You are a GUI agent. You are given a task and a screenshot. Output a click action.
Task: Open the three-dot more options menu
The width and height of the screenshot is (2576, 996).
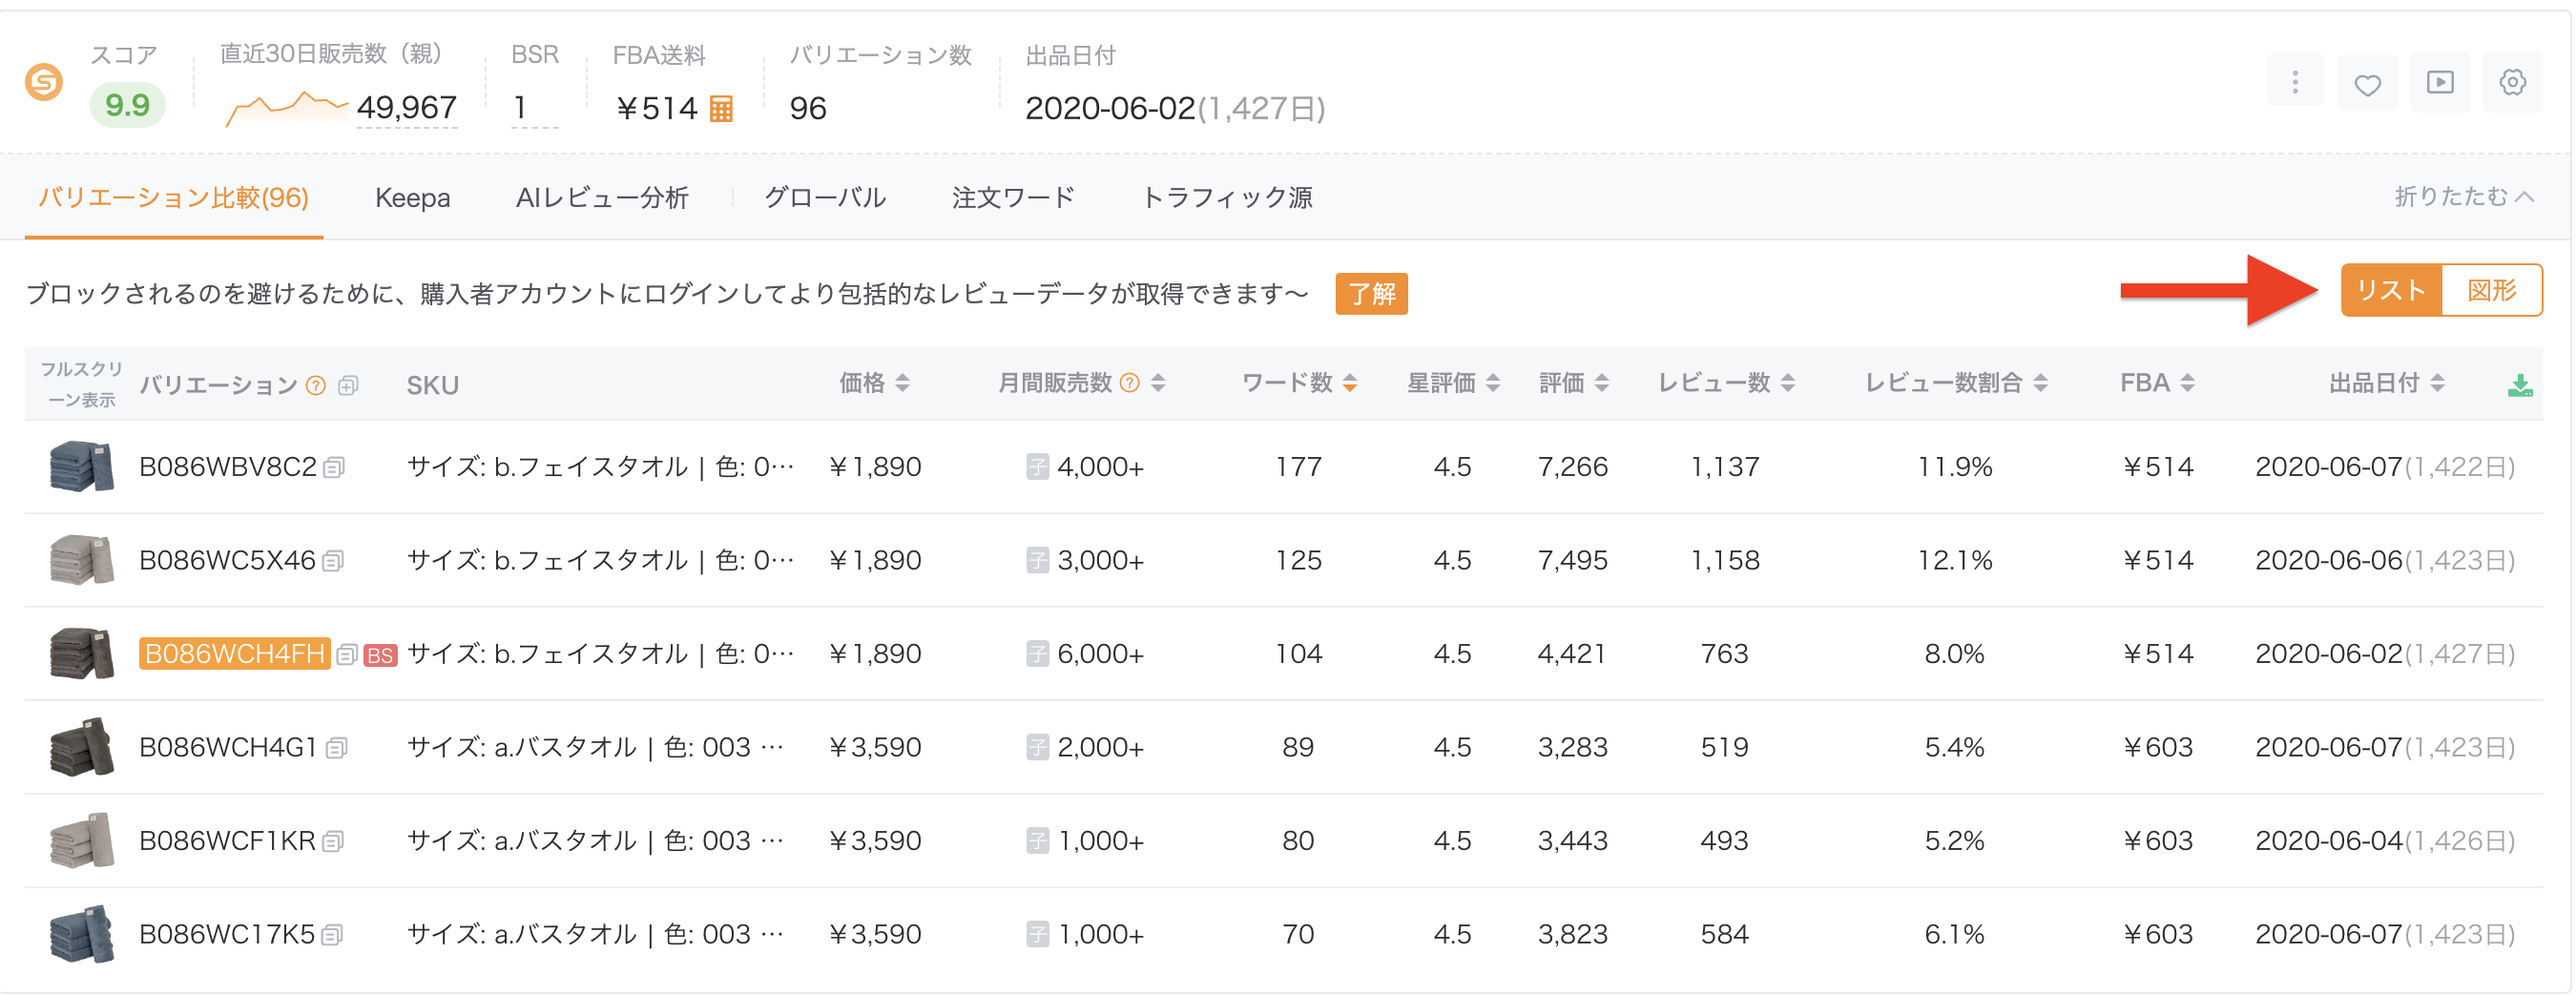(x=2295, y=82)
